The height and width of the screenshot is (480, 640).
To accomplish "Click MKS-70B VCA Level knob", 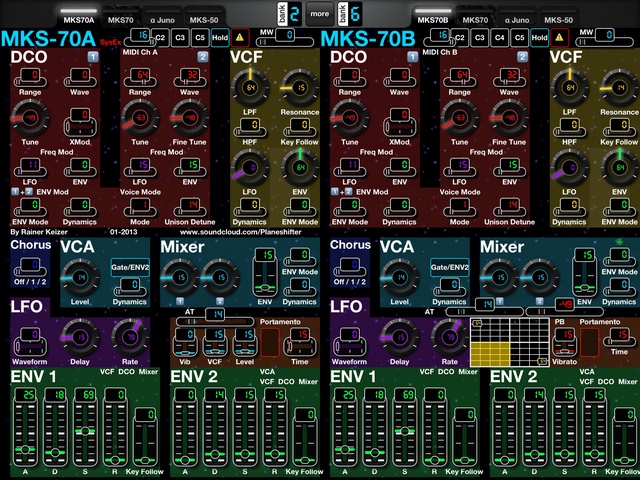I will (x=400, y=278).
